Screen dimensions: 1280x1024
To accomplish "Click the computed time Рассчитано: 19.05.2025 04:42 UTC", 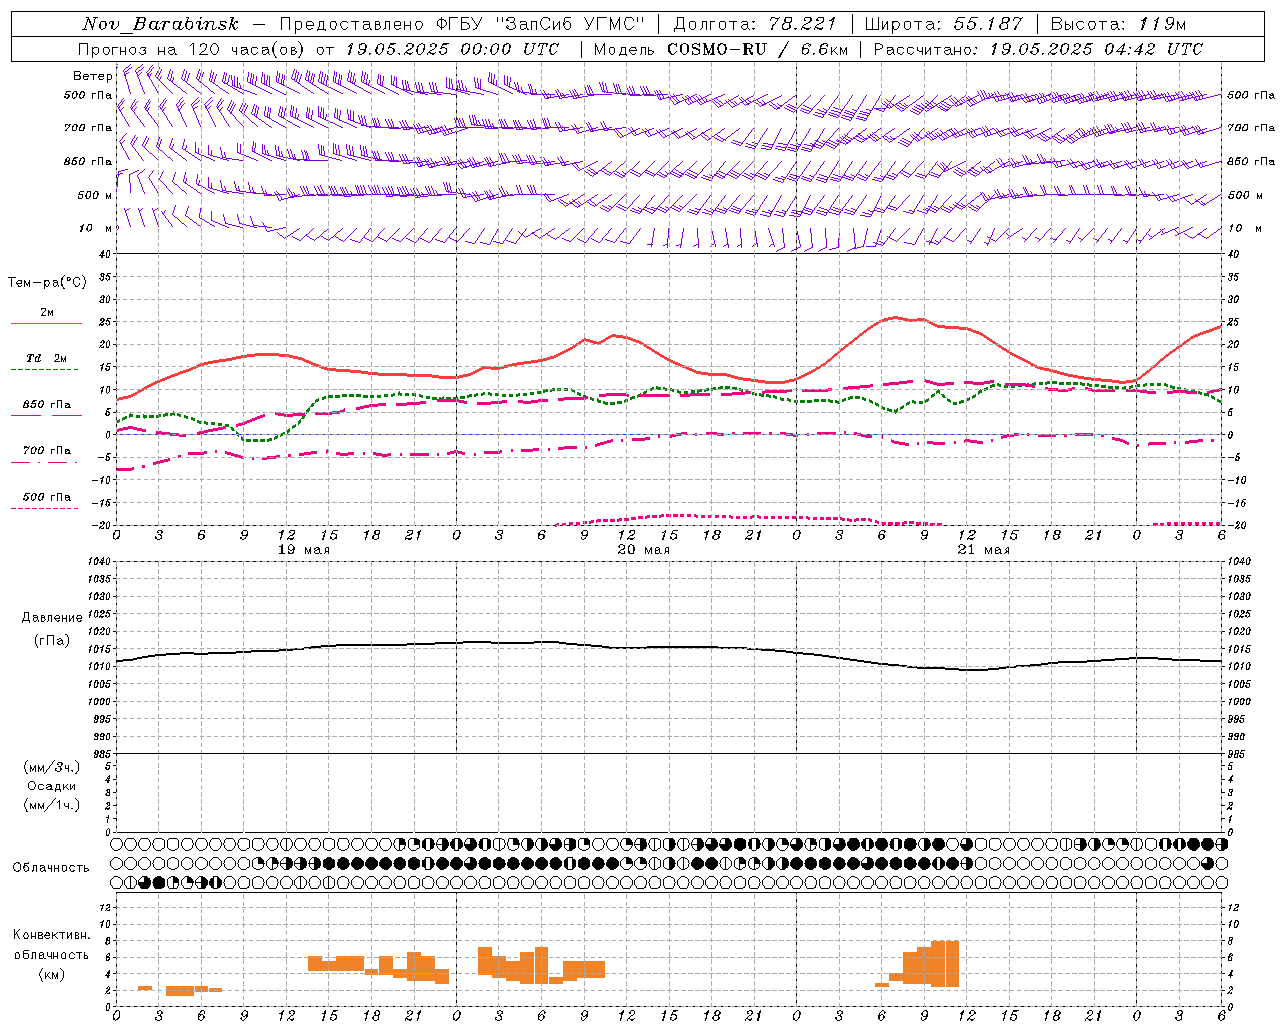I will click(1038, 49).
